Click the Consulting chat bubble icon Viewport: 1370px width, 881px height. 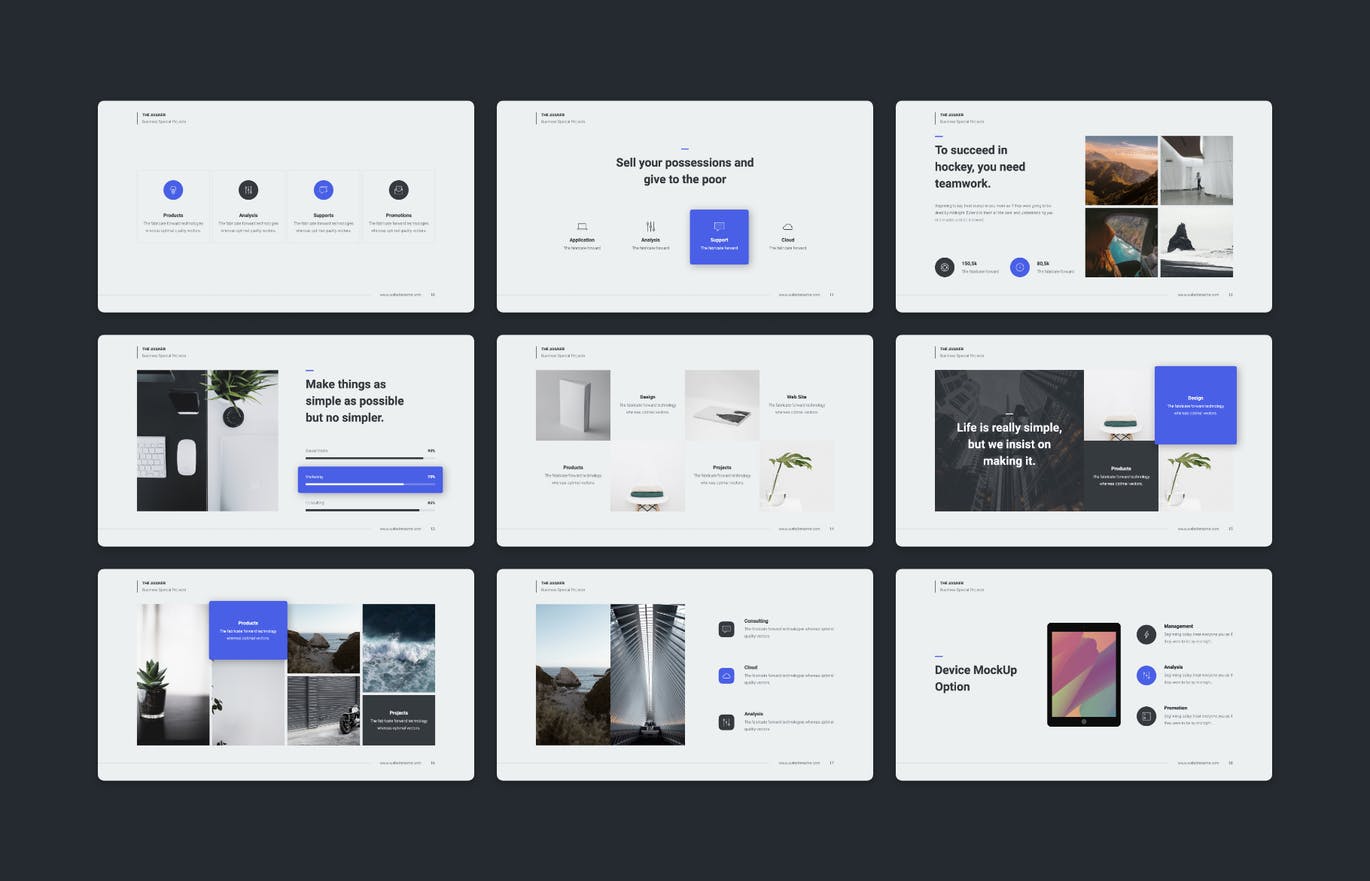726,629
